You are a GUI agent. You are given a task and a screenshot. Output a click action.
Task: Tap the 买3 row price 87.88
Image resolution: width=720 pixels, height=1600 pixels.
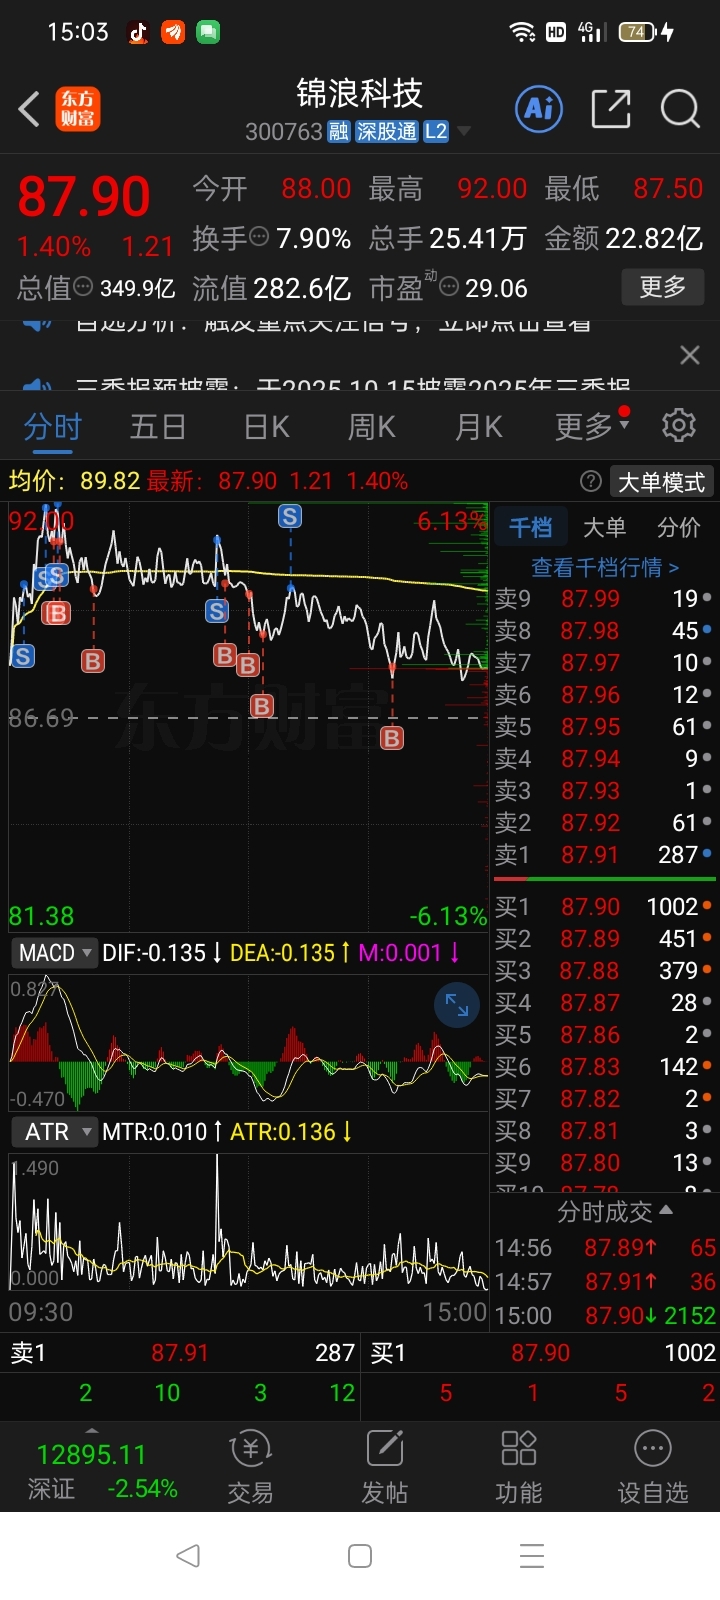point(588,971)
